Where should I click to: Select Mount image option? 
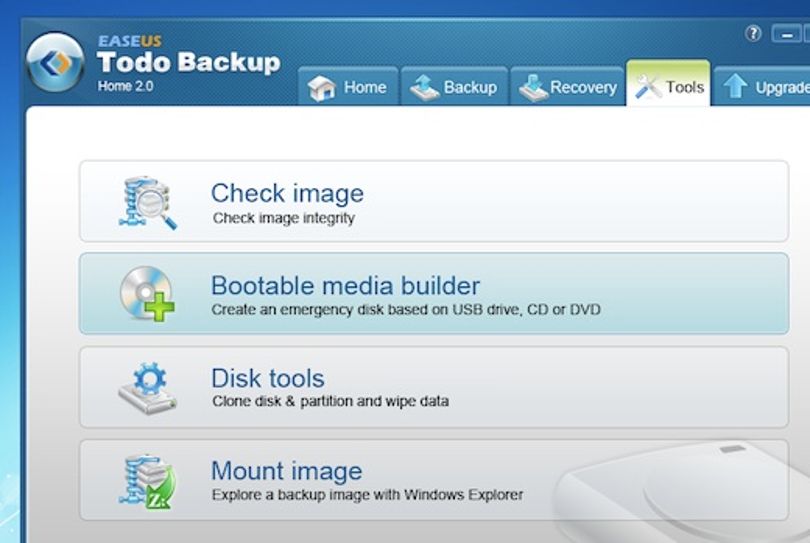[434, 480]
